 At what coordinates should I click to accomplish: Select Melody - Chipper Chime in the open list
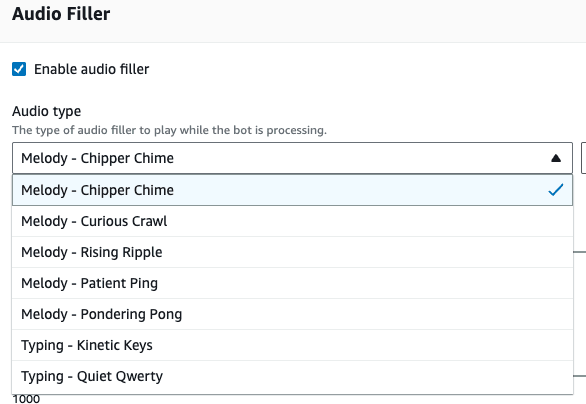292,190
